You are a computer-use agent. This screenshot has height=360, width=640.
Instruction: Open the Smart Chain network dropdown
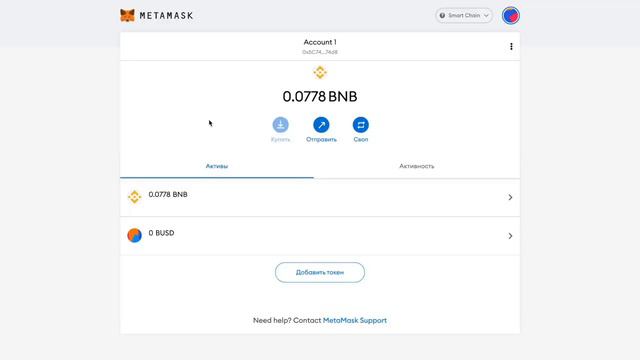(x=464, y=16)
